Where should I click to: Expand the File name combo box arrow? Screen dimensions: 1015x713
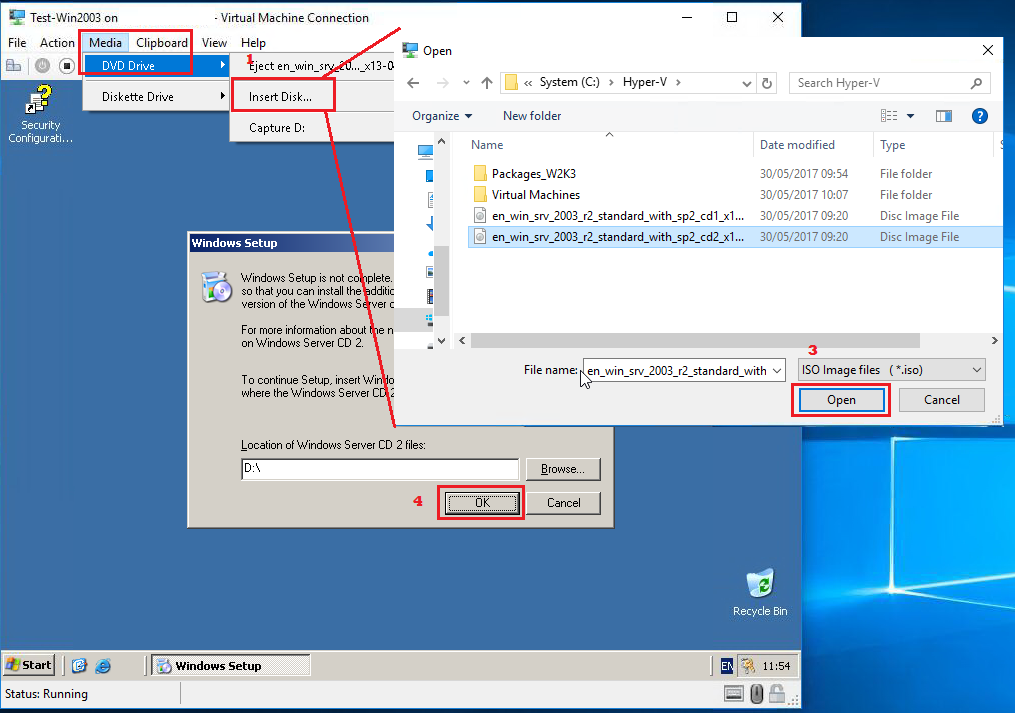(x=777, y=371)
